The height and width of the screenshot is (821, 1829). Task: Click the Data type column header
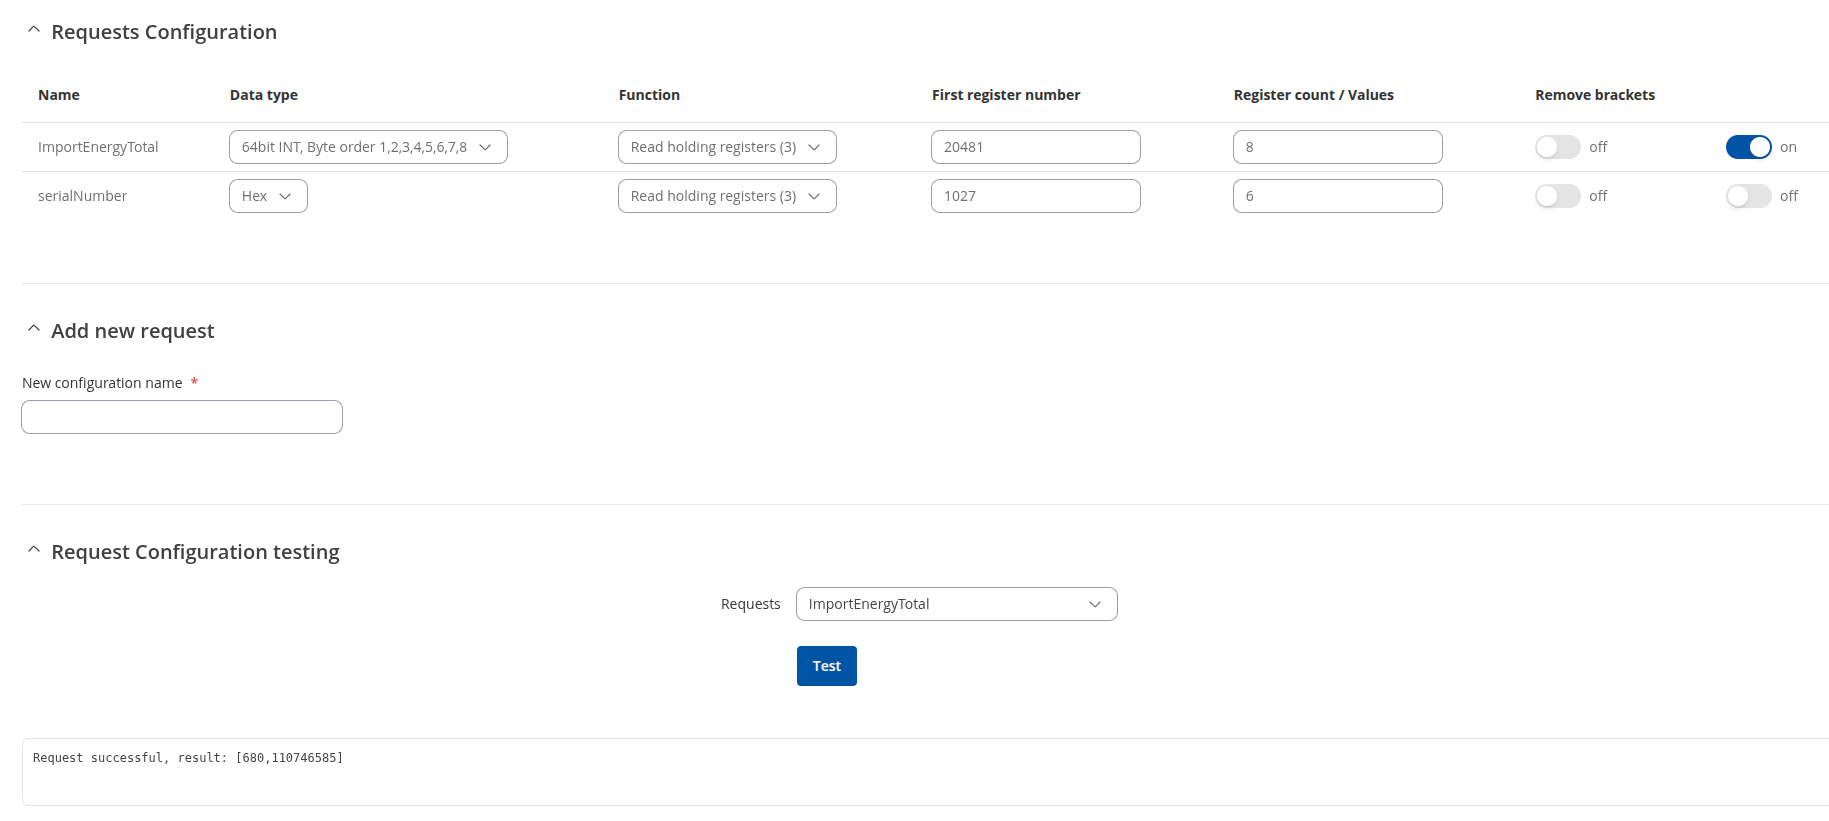pyautogui.click(x=264, y=95)
